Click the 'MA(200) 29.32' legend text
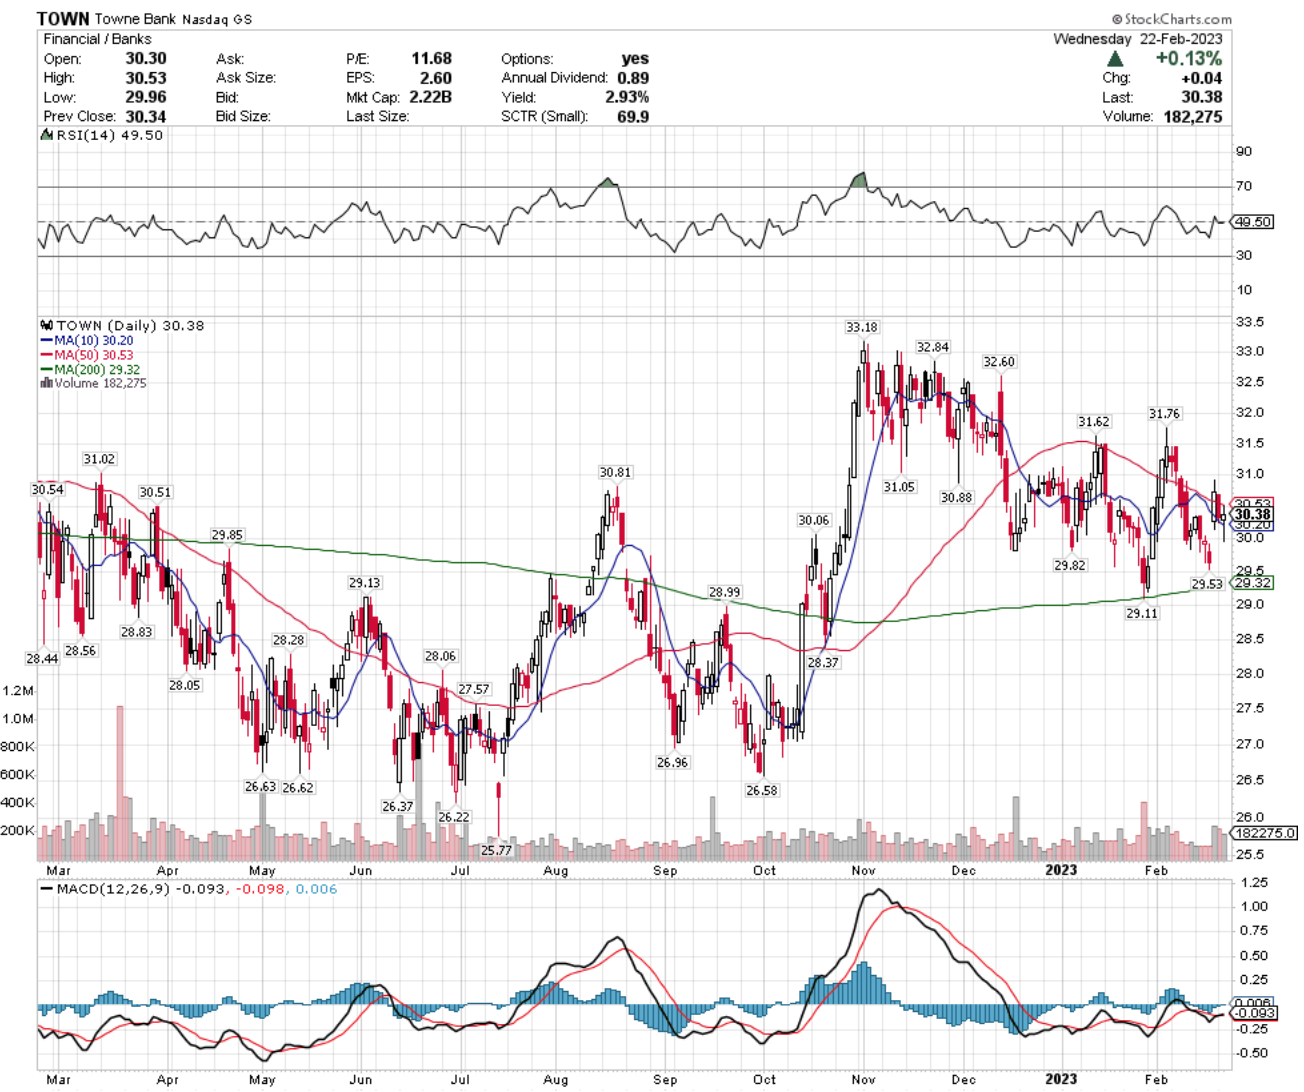1304x1092 pixels. point(98,370)
